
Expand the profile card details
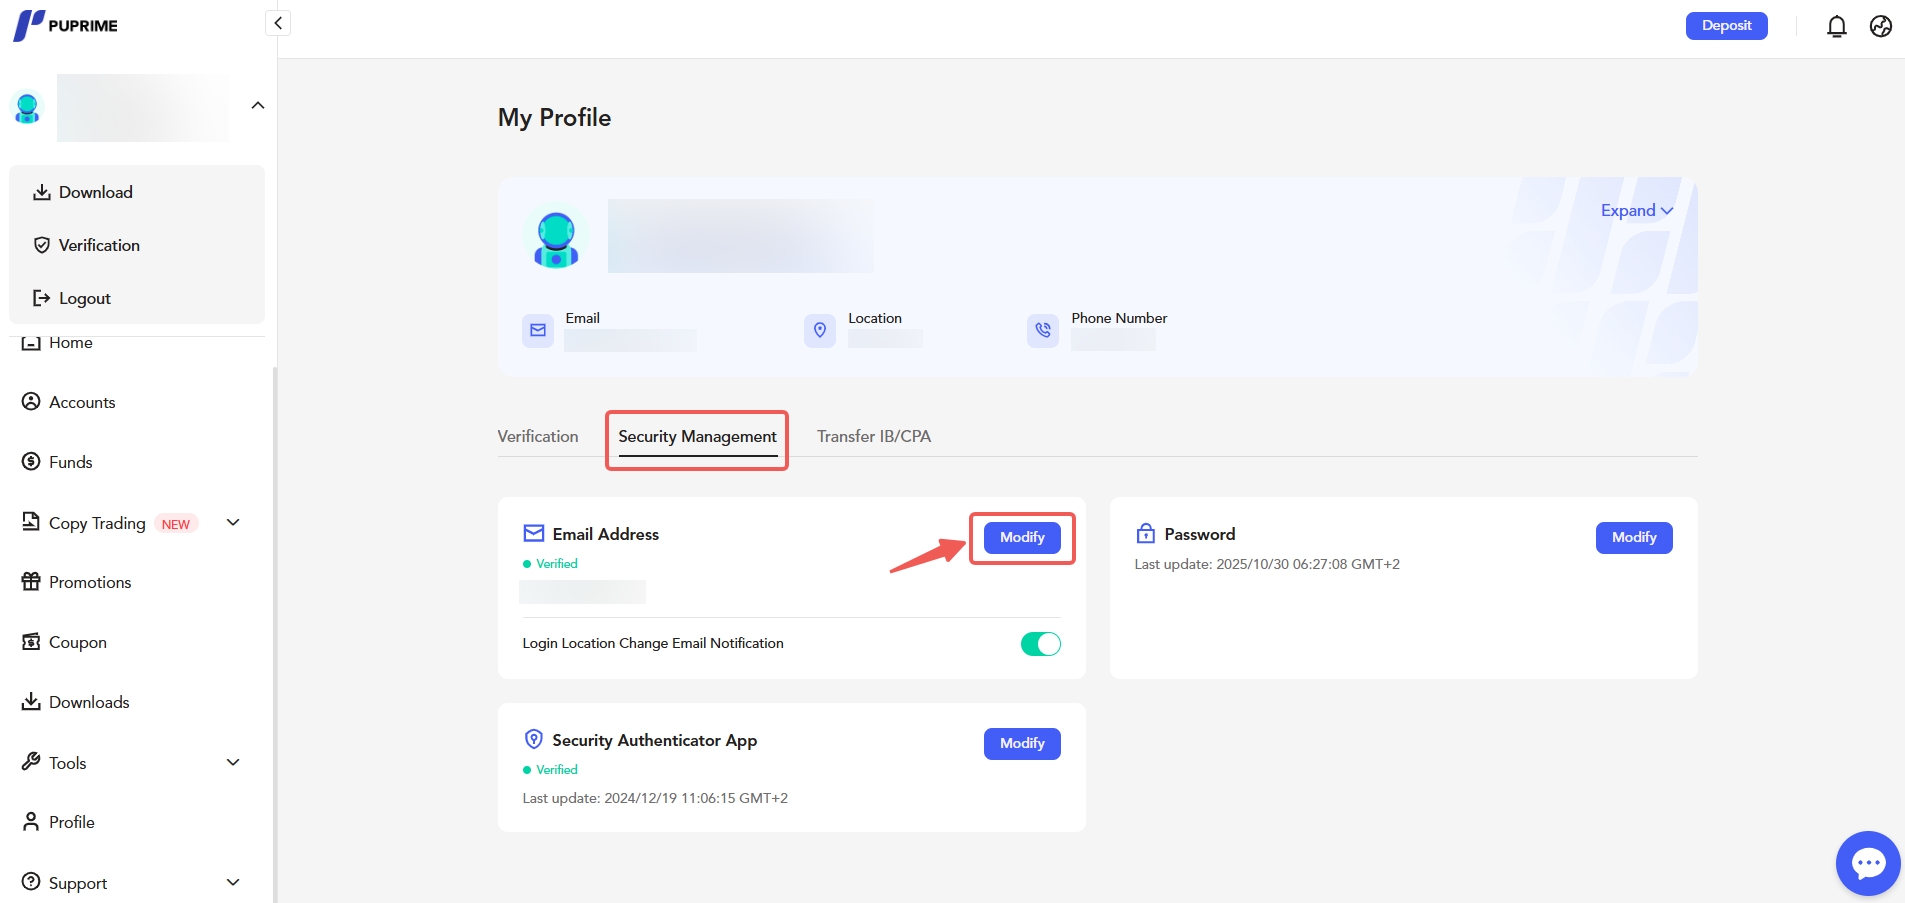(x=1636, y=211)
